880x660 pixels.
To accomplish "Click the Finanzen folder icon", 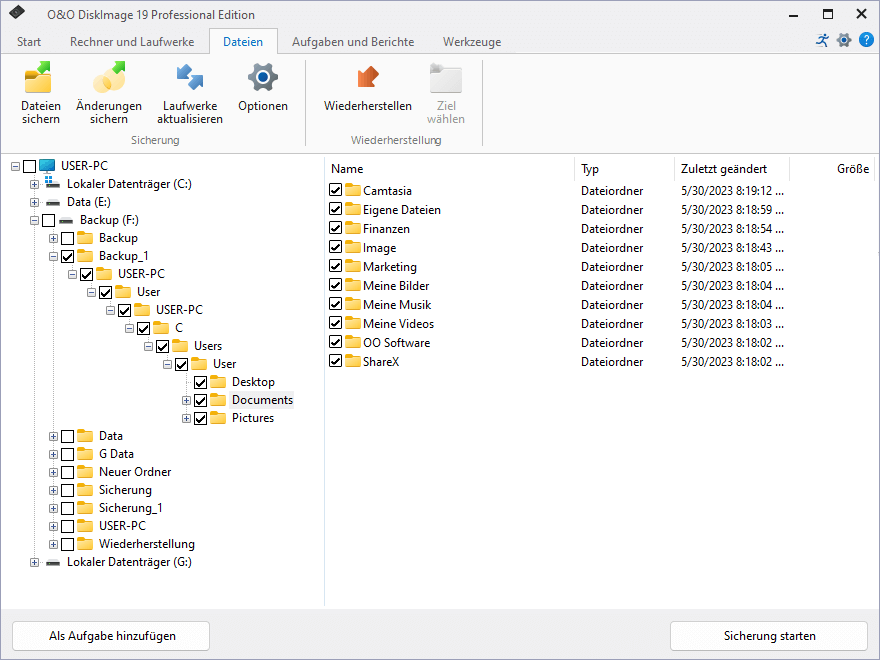I will click(353, 228).
